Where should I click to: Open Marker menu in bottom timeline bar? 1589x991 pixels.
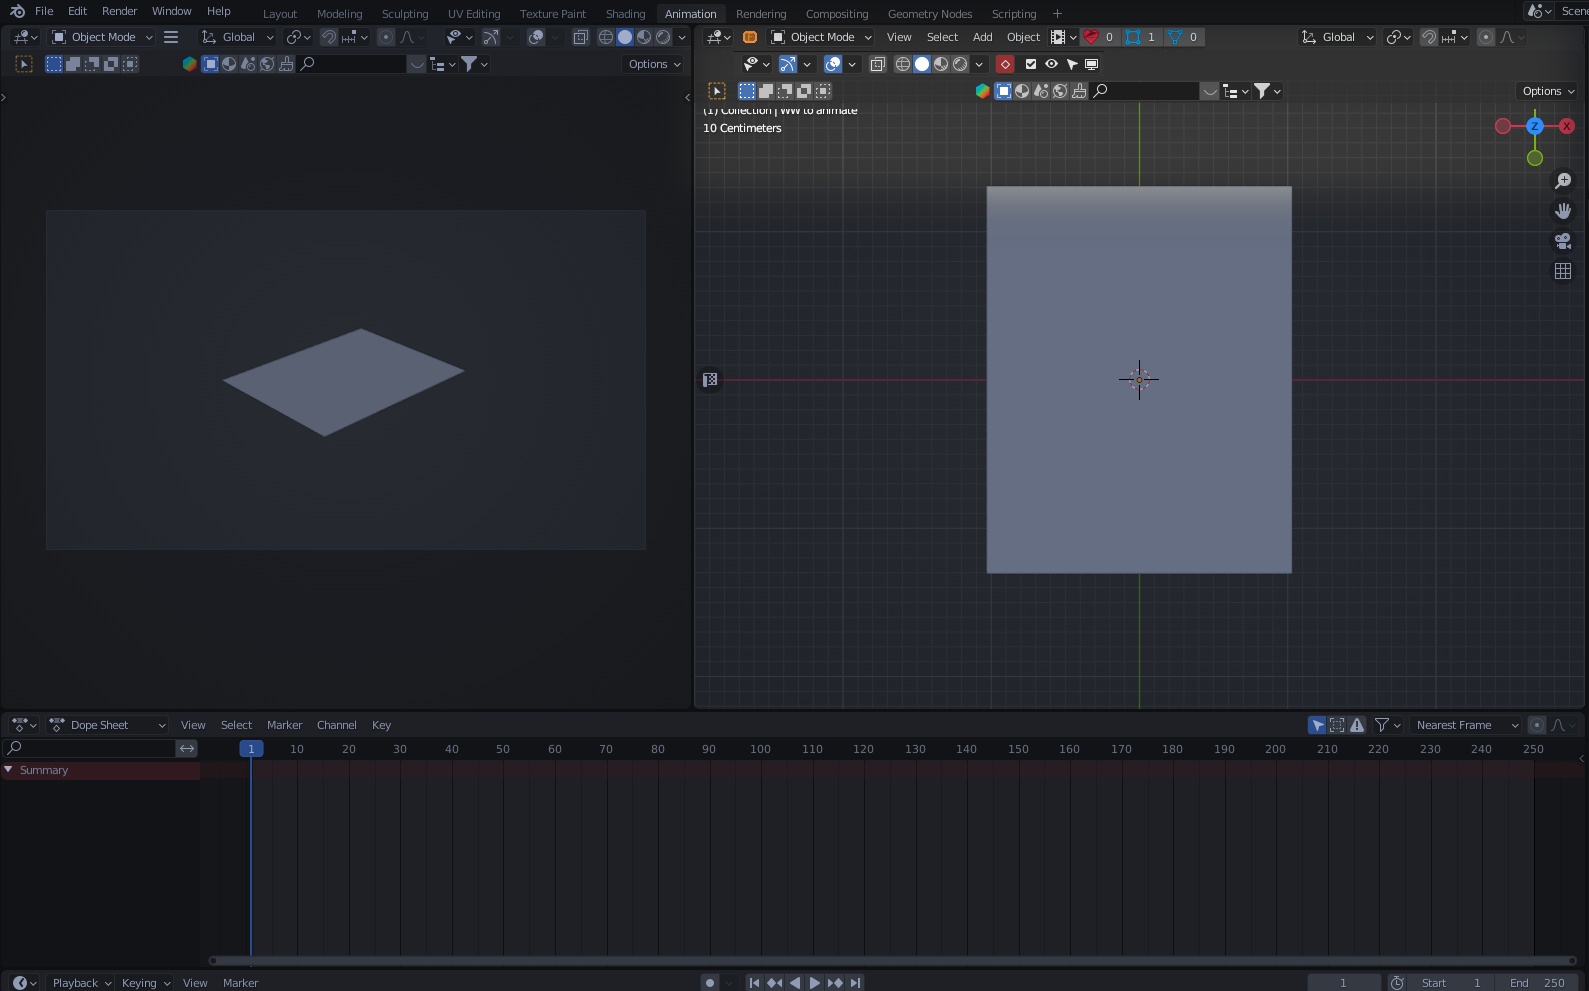(240, 983)
